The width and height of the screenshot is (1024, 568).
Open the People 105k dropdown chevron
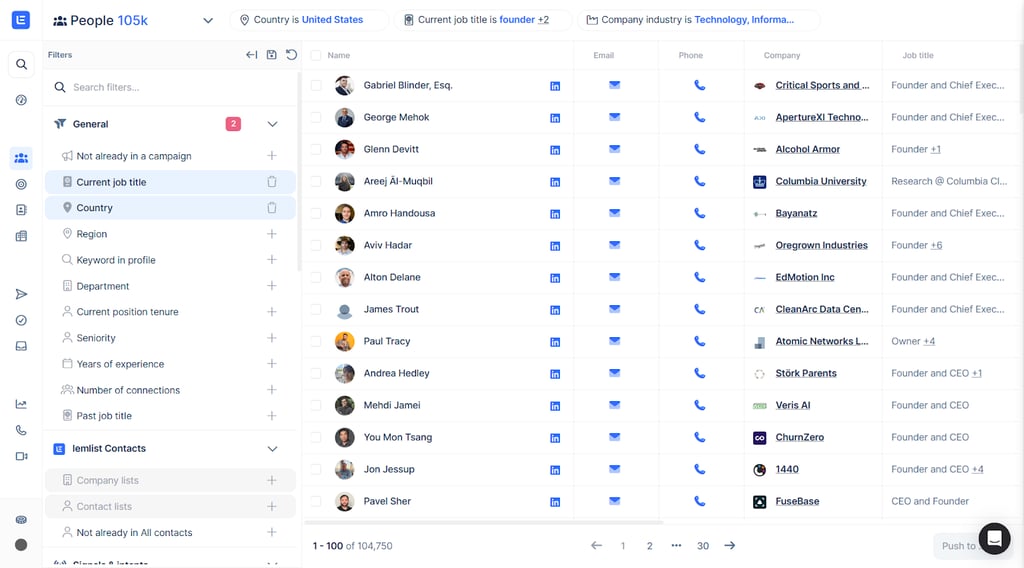point(208,20)
